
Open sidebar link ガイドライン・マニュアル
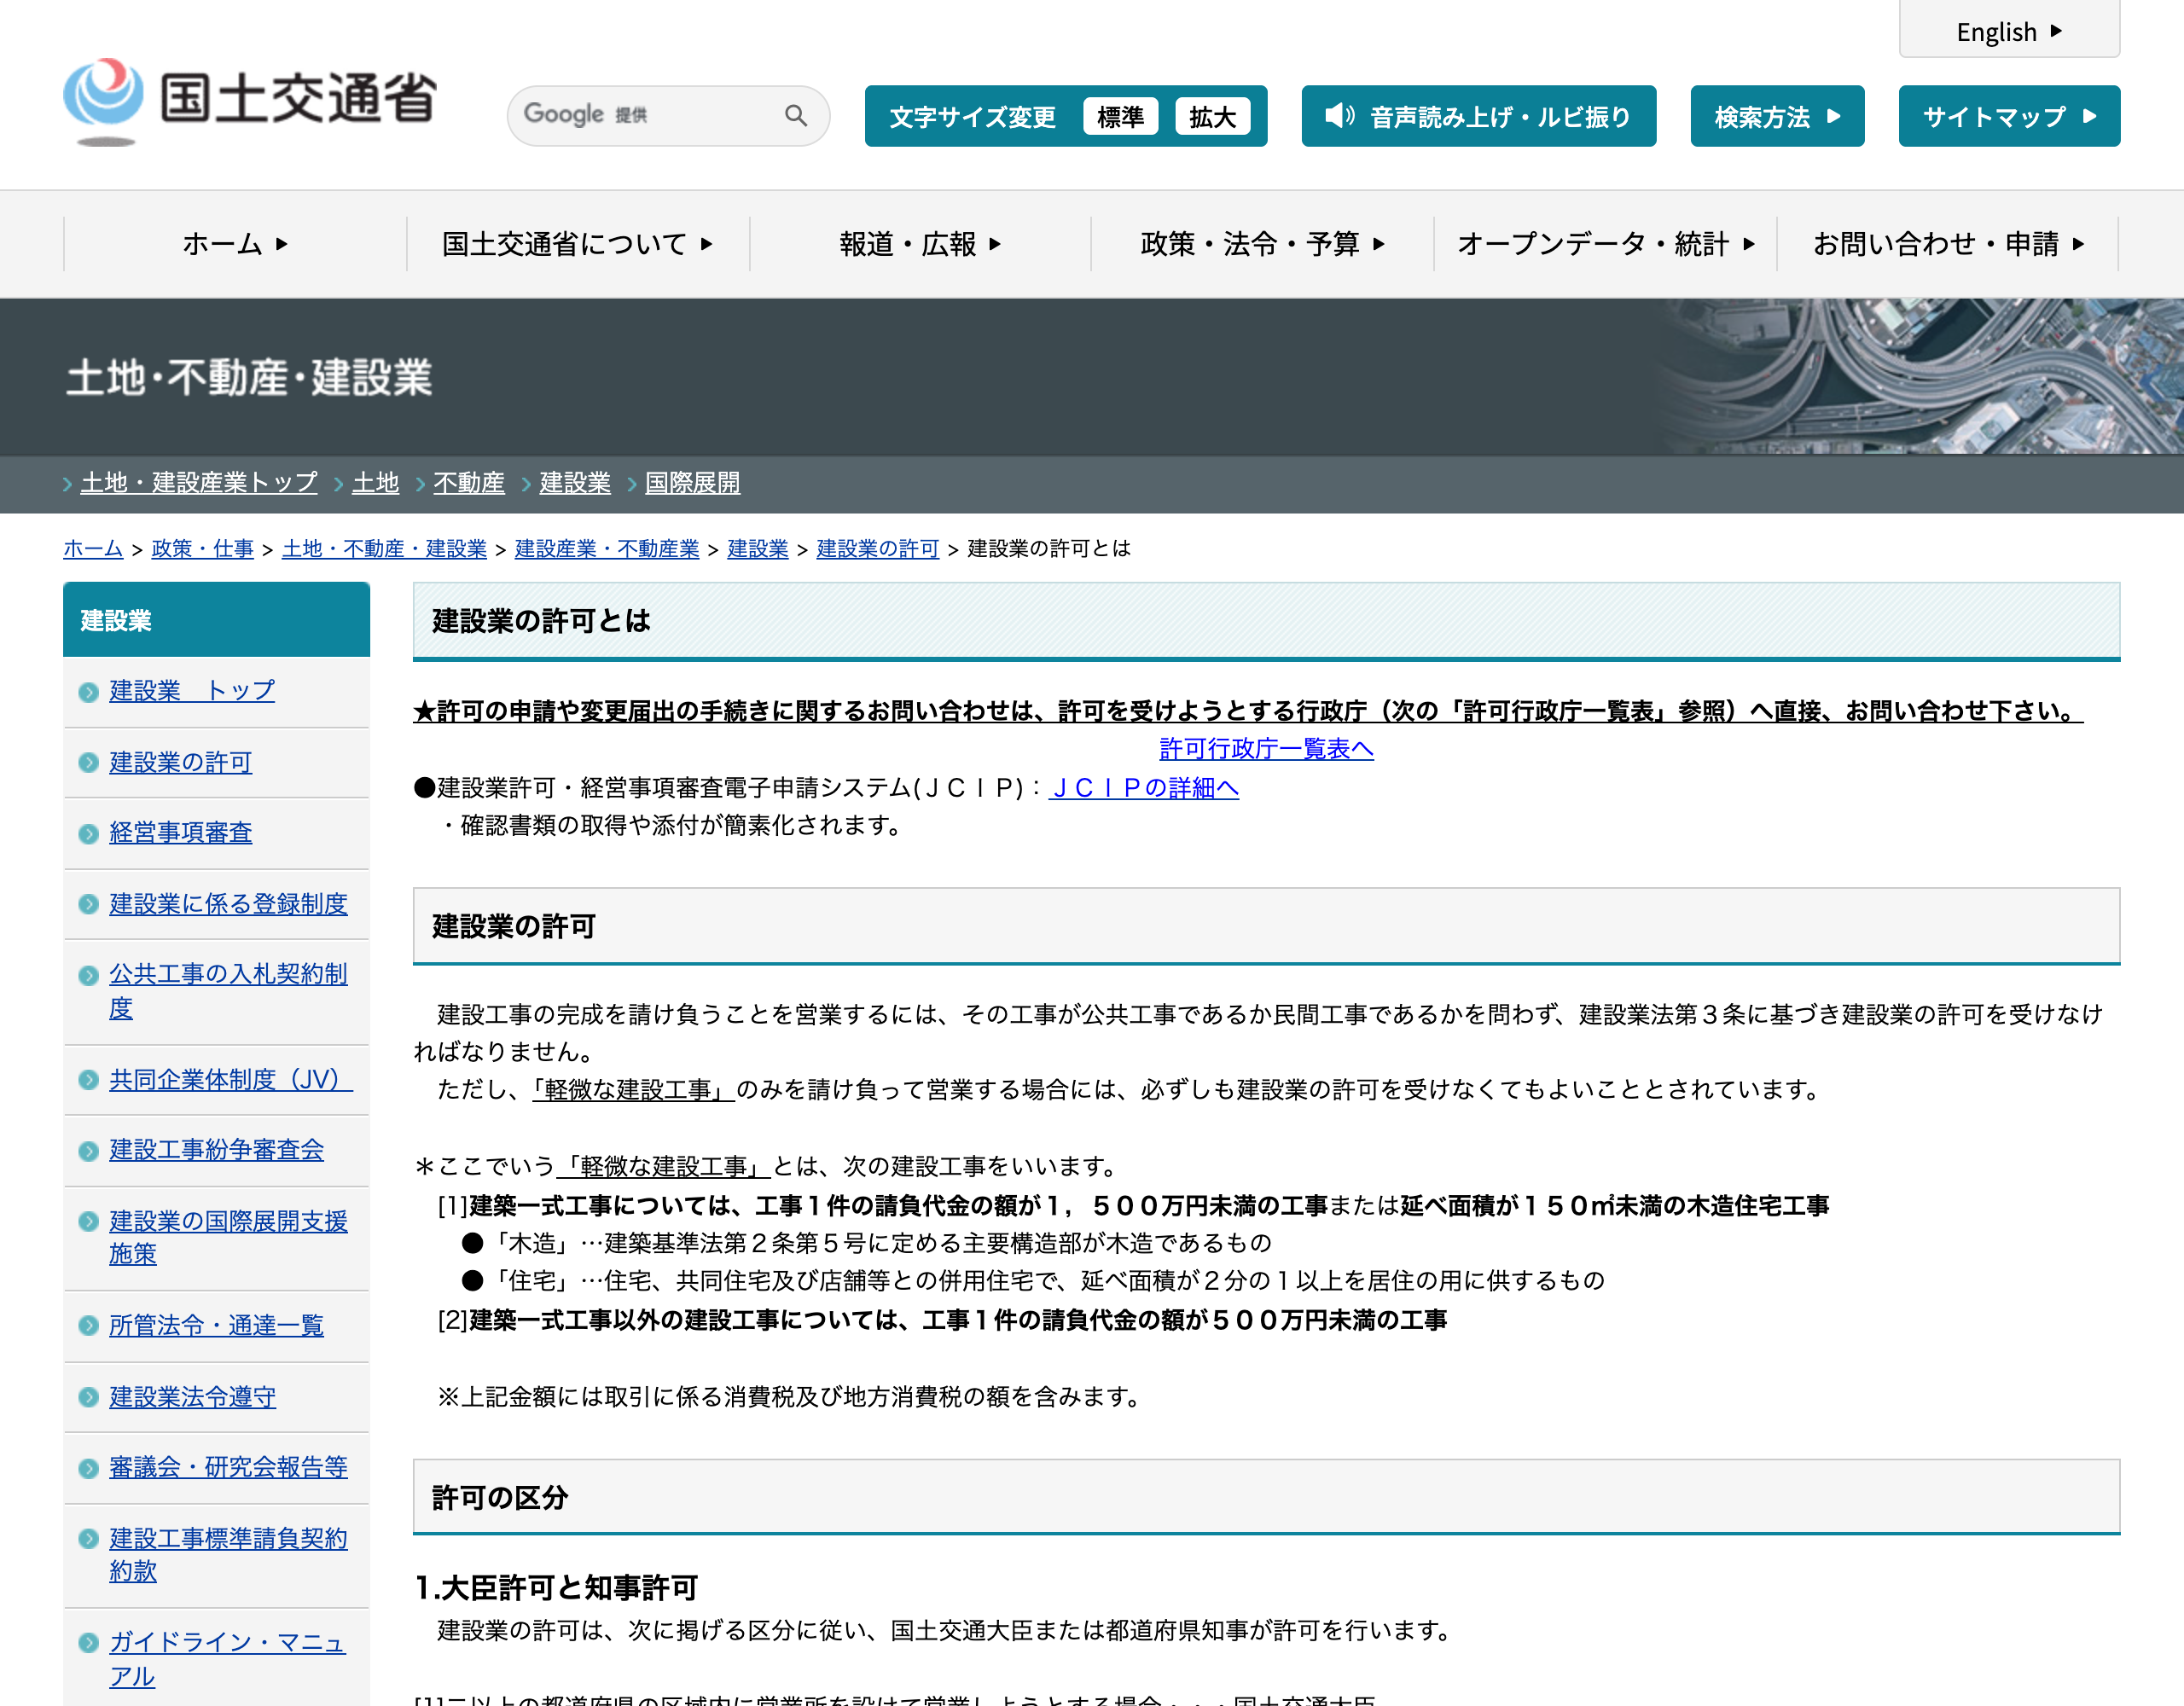227,1659
